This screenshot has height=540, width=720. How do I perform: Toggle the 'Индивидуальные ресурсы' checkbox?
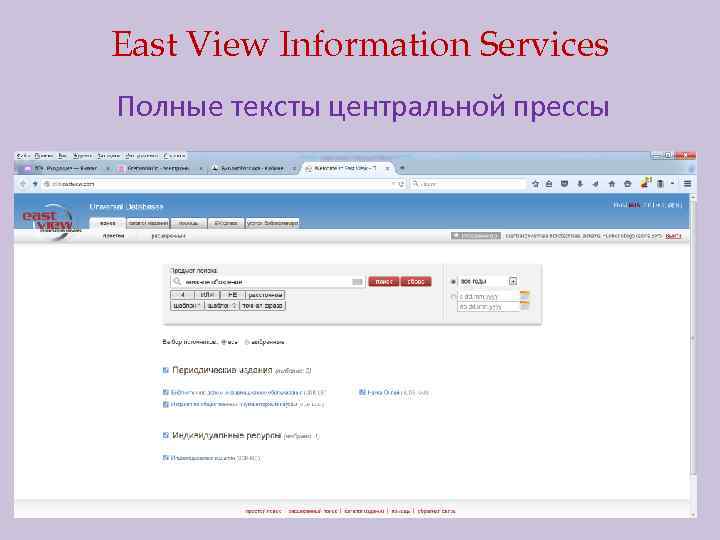166,435
